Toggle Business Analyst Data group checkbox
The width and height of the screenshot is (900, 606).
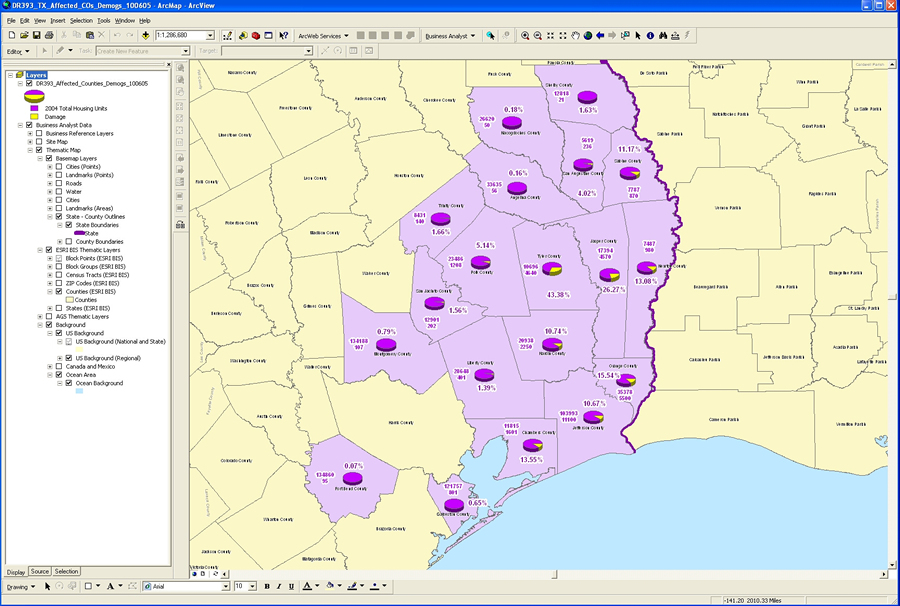point(29,125)
